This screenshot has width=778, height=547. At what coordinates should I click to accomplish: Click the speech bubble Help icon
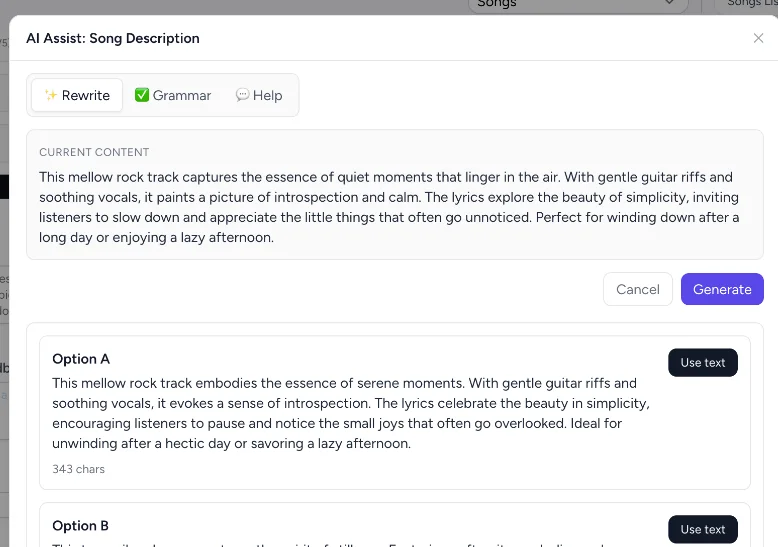coord(242,96)
